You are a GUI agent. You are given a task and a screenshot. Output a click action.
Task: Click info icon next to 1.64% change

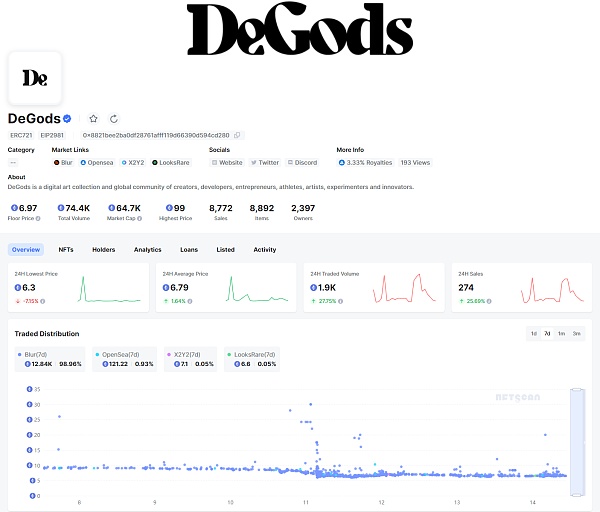190,301
